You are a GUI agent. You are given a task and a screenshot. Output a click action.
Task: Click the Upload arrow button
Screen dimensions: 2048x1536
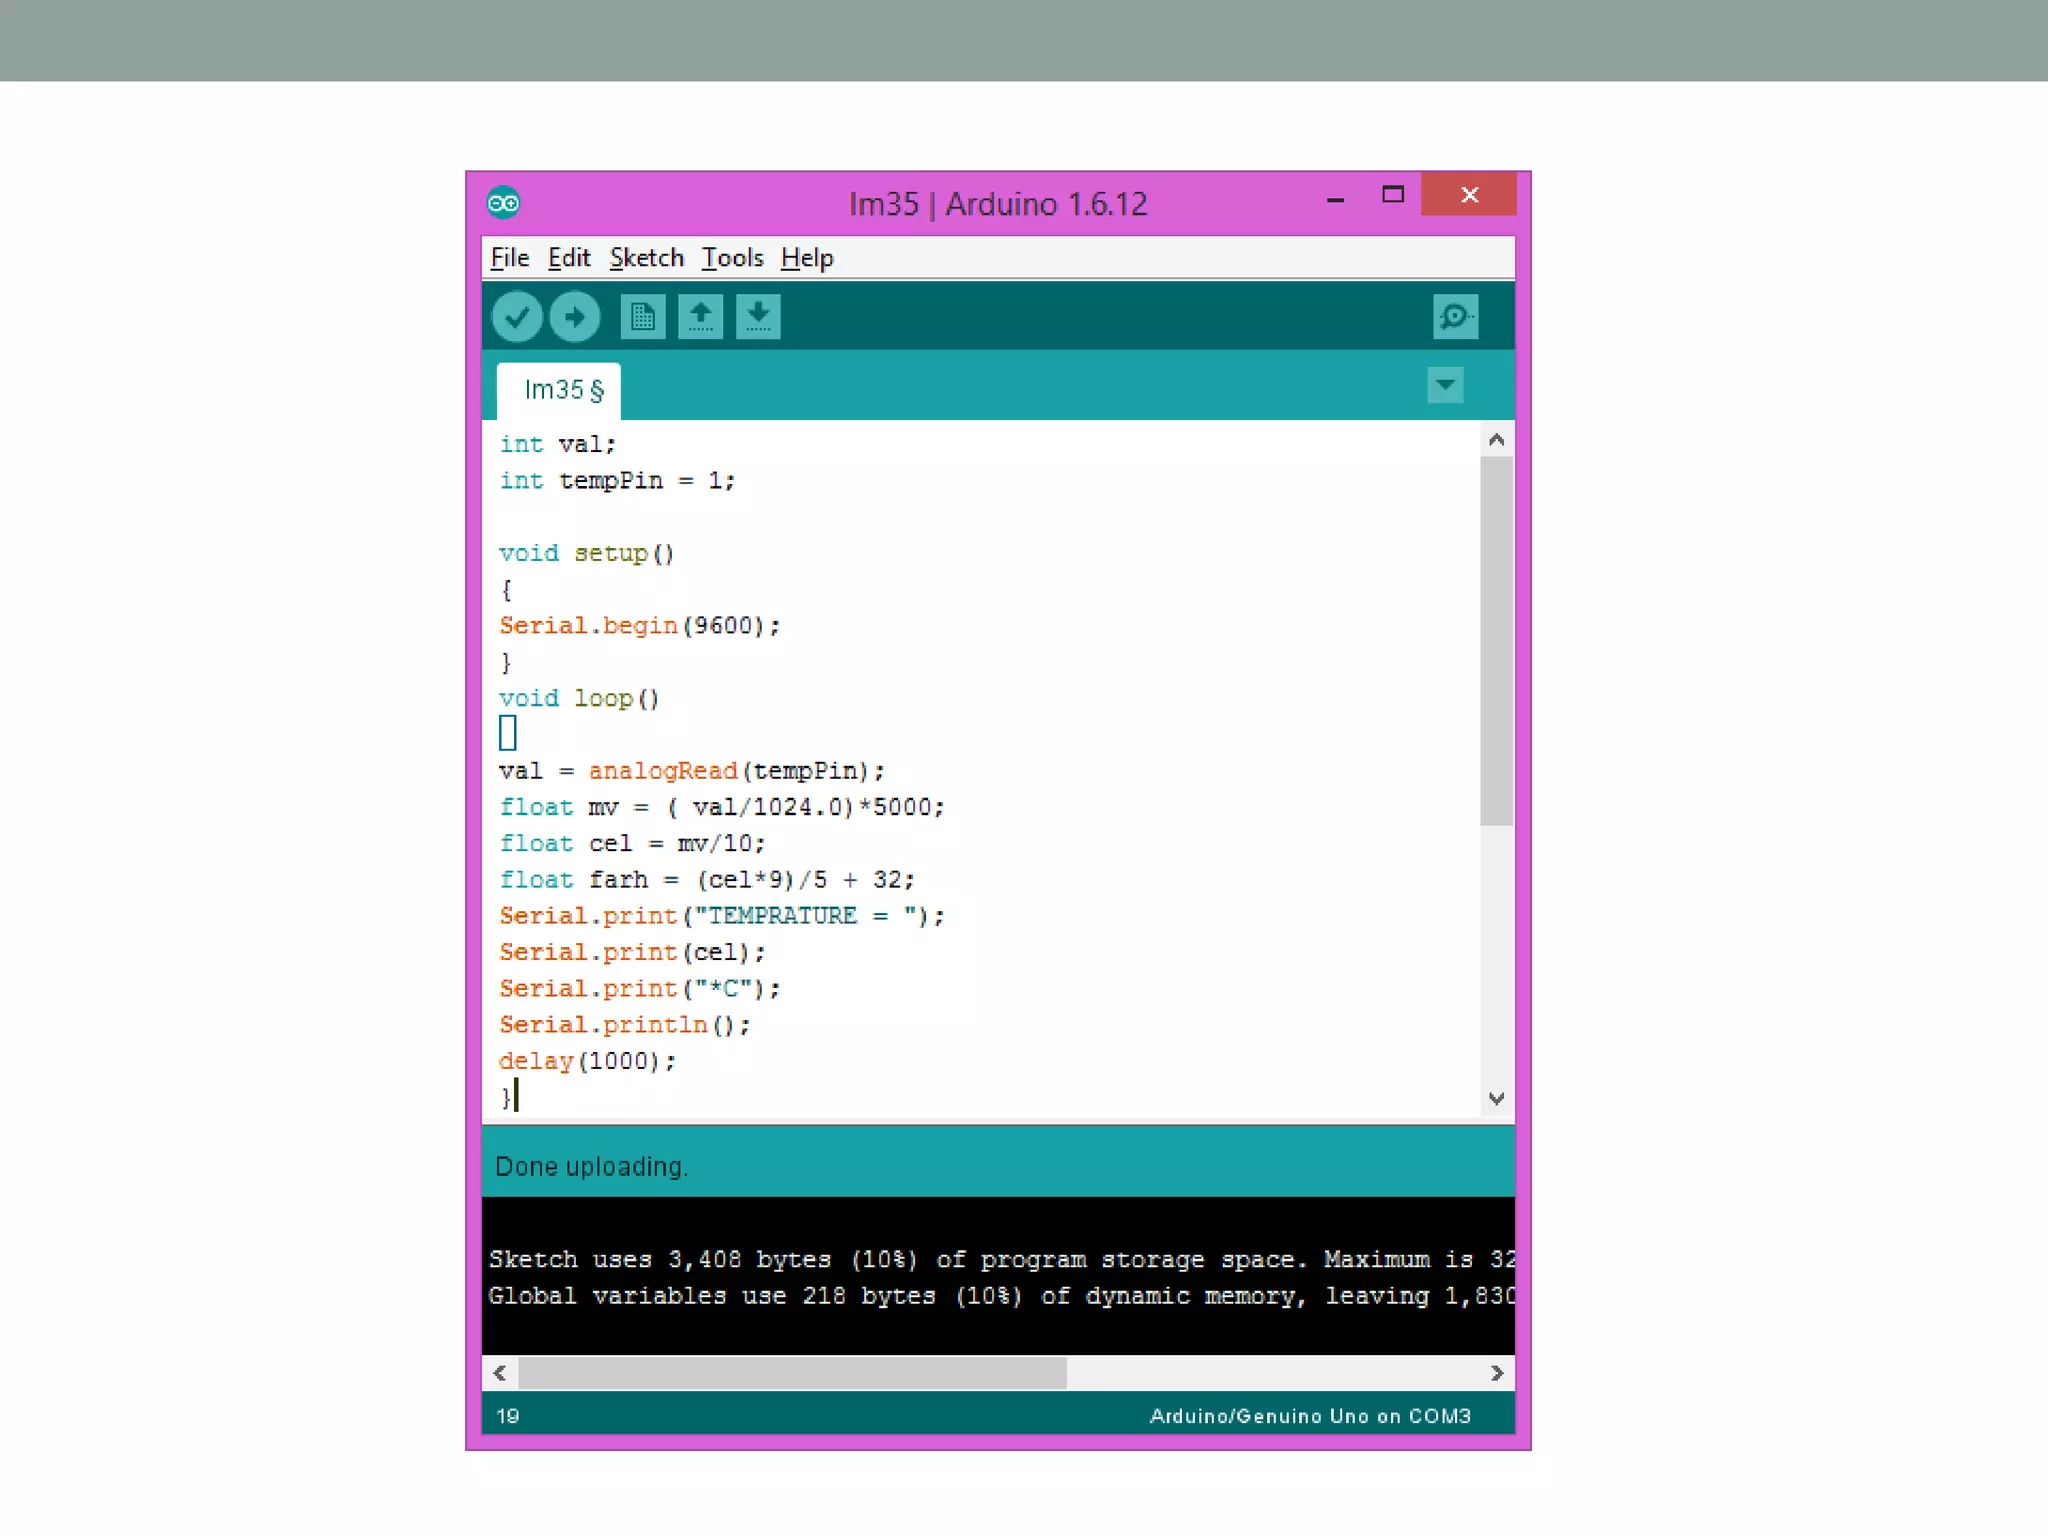575,318
